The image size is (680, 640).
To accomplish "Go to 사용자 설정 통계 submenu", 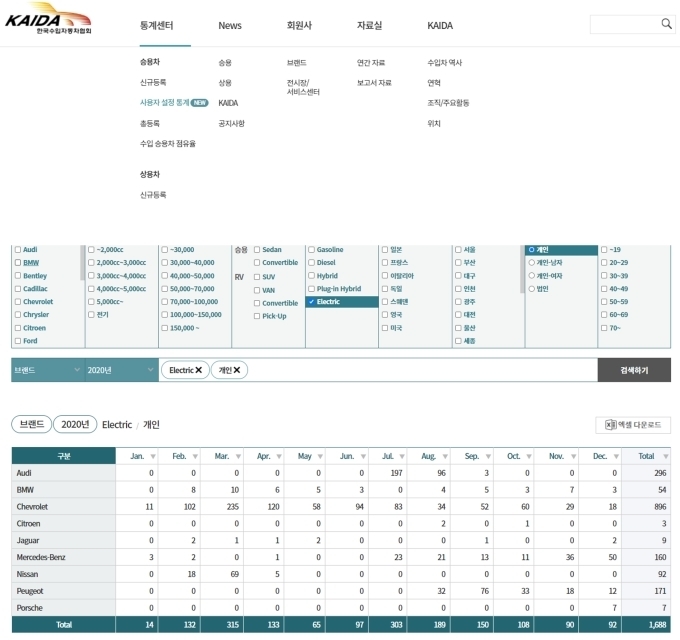I will click(164, 103).
